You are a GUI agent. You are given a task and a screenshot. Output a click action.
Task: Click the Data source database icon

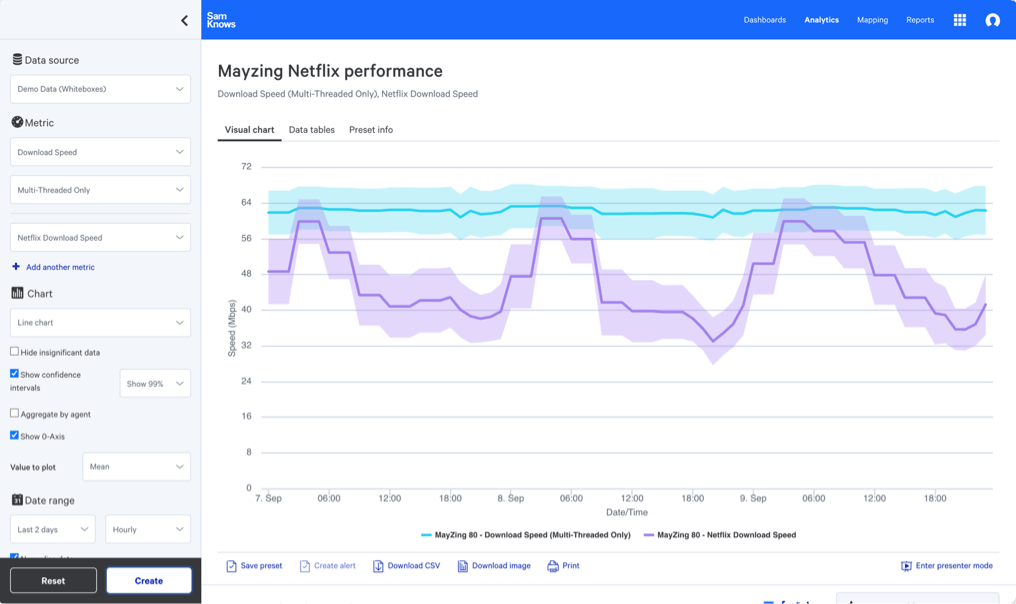point(17,60)
